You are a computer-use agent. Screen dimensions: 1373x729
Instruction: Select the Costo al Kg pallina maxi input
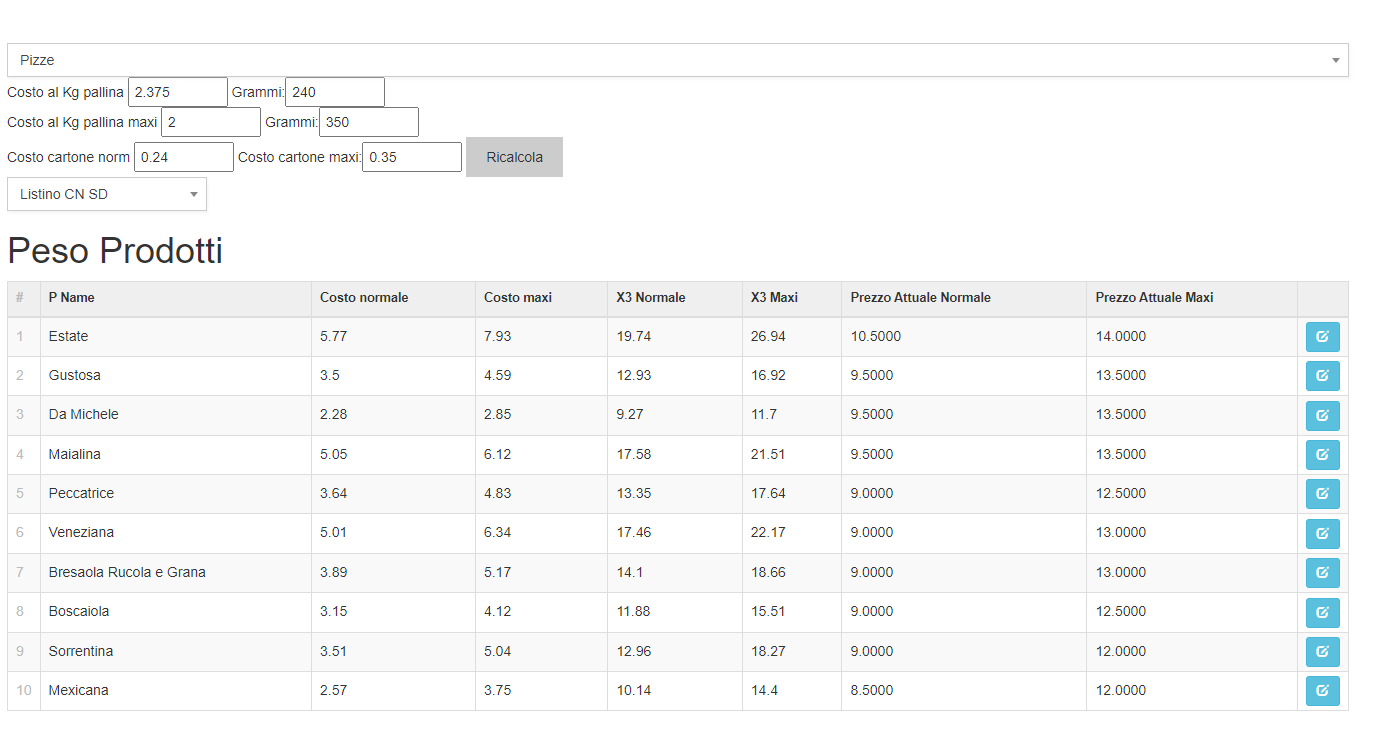(x=210, y=122)
